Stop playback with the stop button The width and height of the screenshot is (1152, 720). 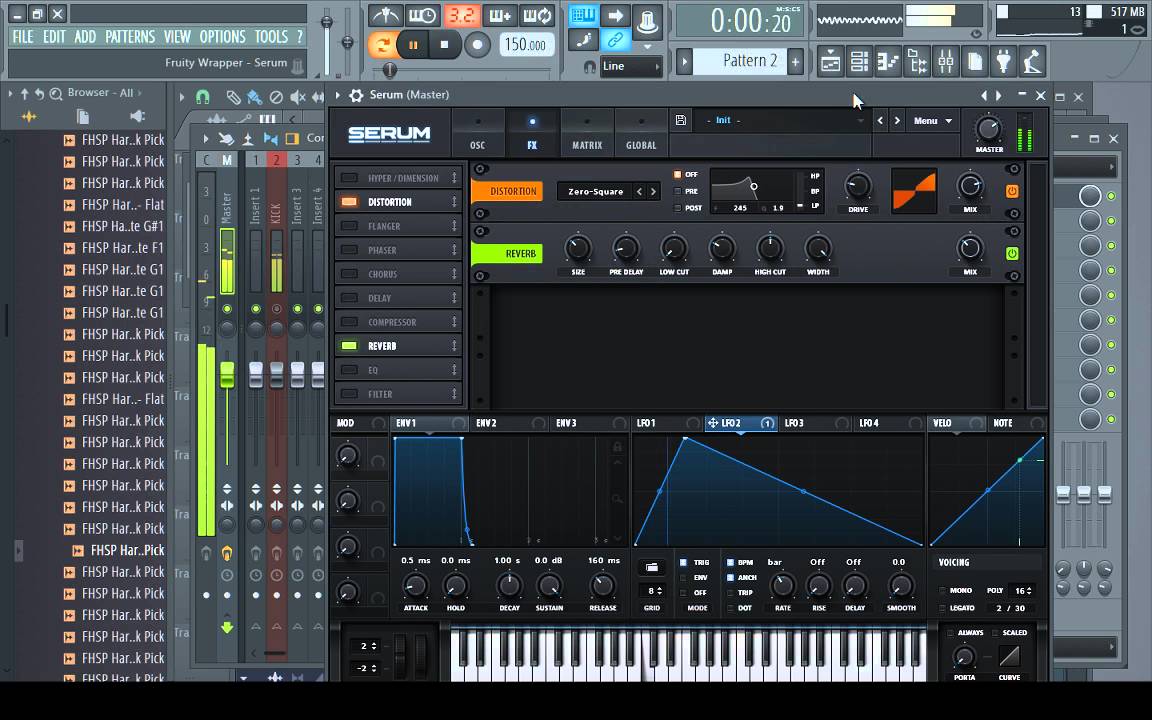(x=444, y=45)
